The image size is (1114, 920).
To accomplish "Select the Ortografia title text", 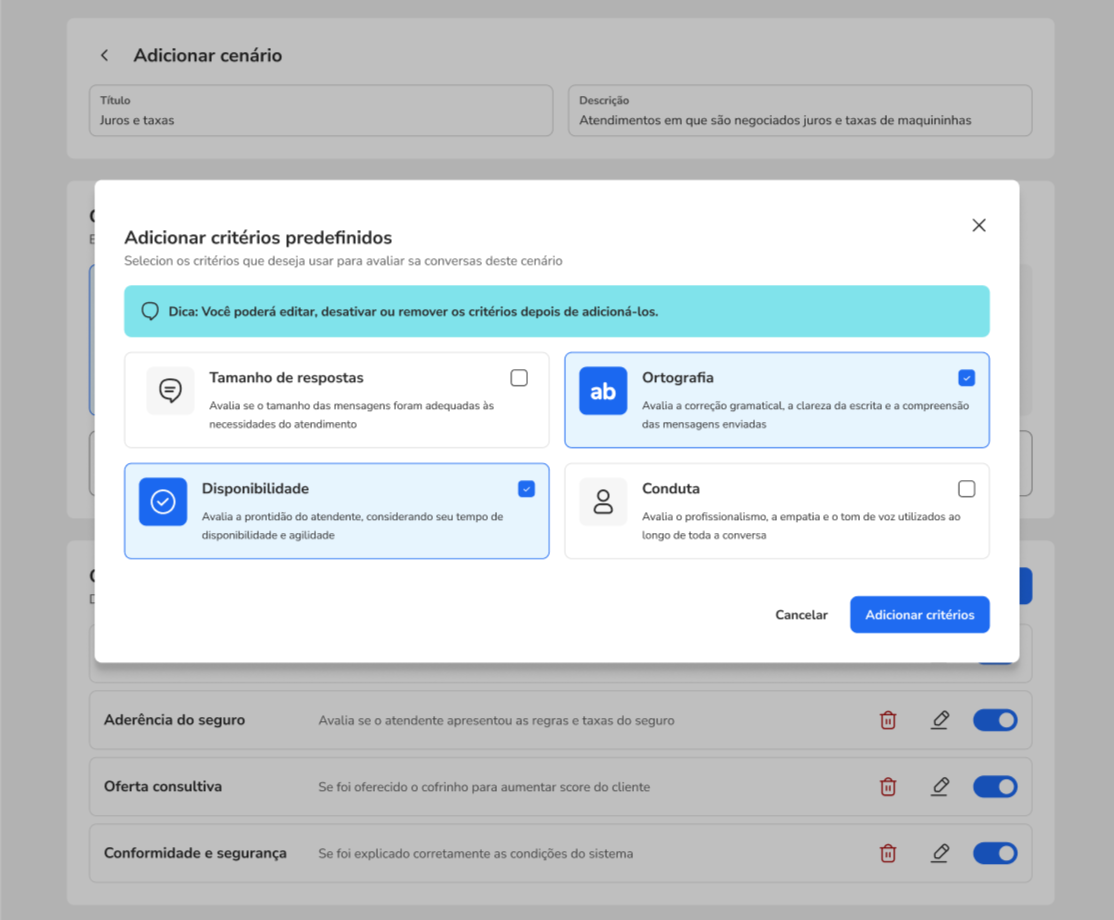I will pyautogui.click(x=678, y=378).
